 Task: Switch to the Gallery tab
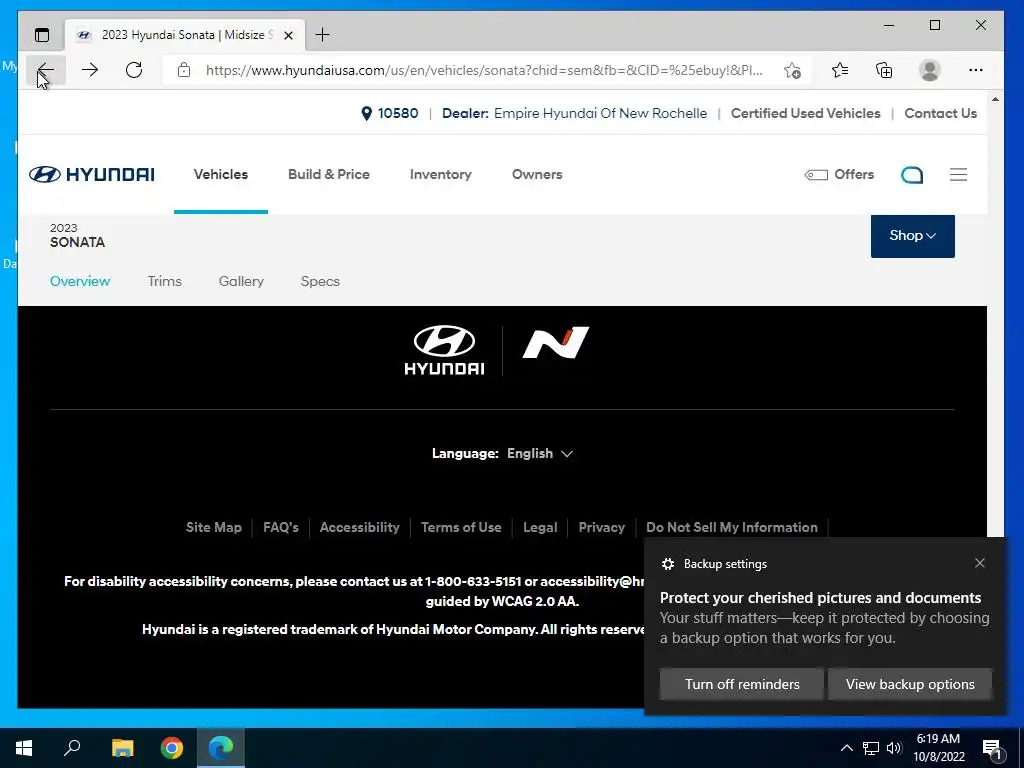click(x=241, y=281)
